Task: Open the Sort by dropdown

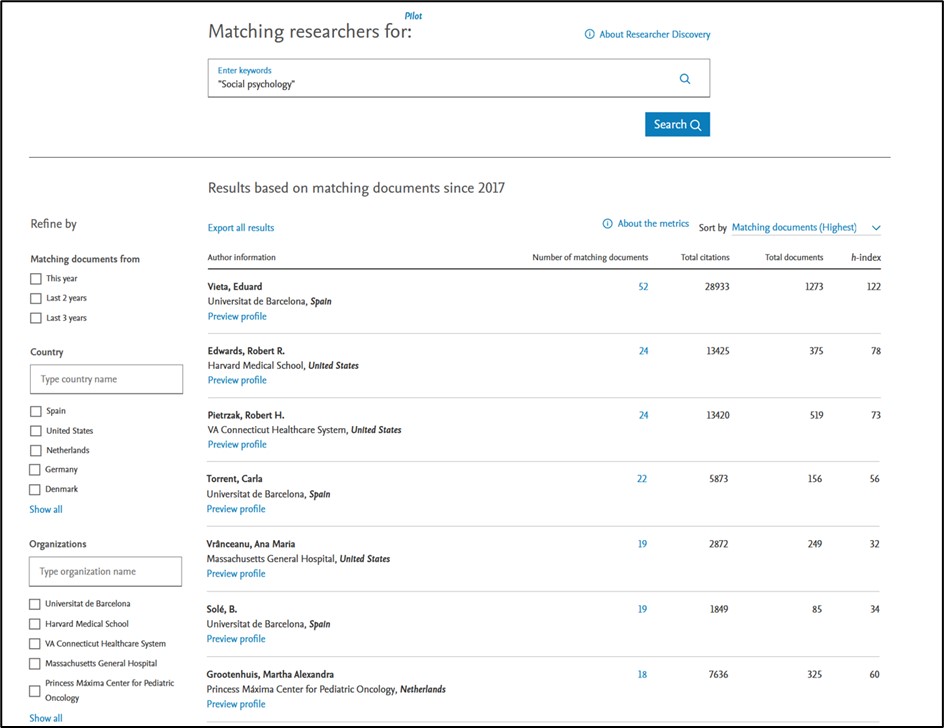Action: (805, 228)
